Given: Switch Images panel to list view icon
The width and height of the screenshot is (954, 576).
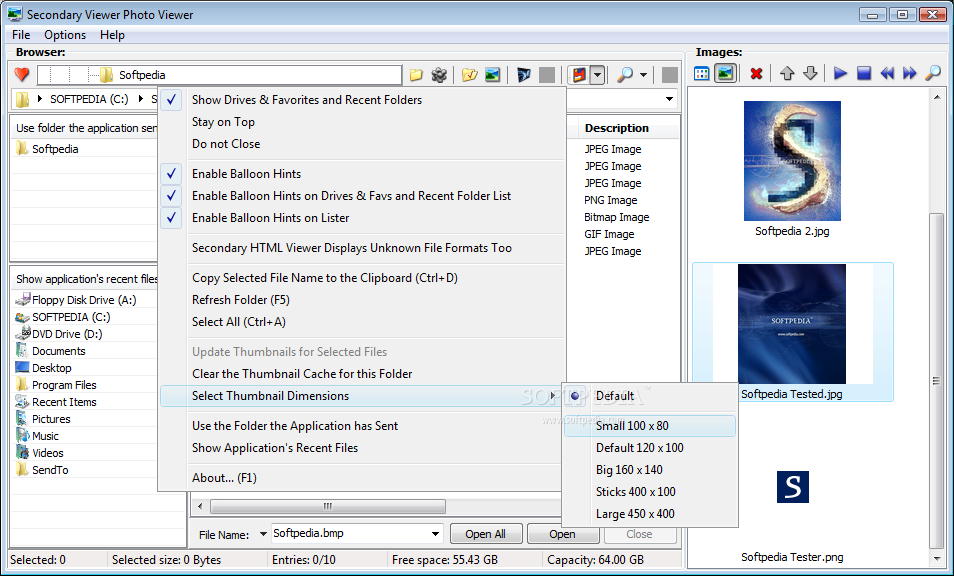Looking at the screenshot, I should coord(702,74).
